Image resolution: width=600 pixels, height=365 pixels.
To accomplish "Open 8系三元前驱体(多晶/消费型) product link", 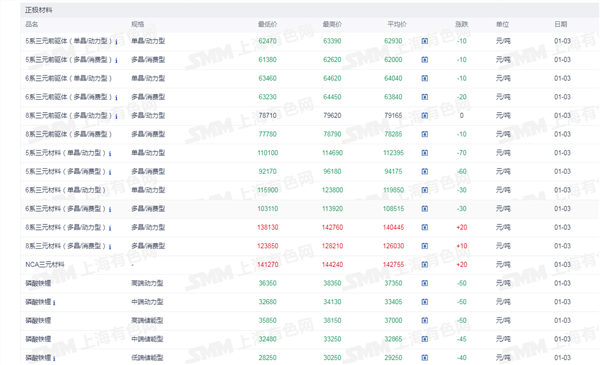I will tap(68, 134).
